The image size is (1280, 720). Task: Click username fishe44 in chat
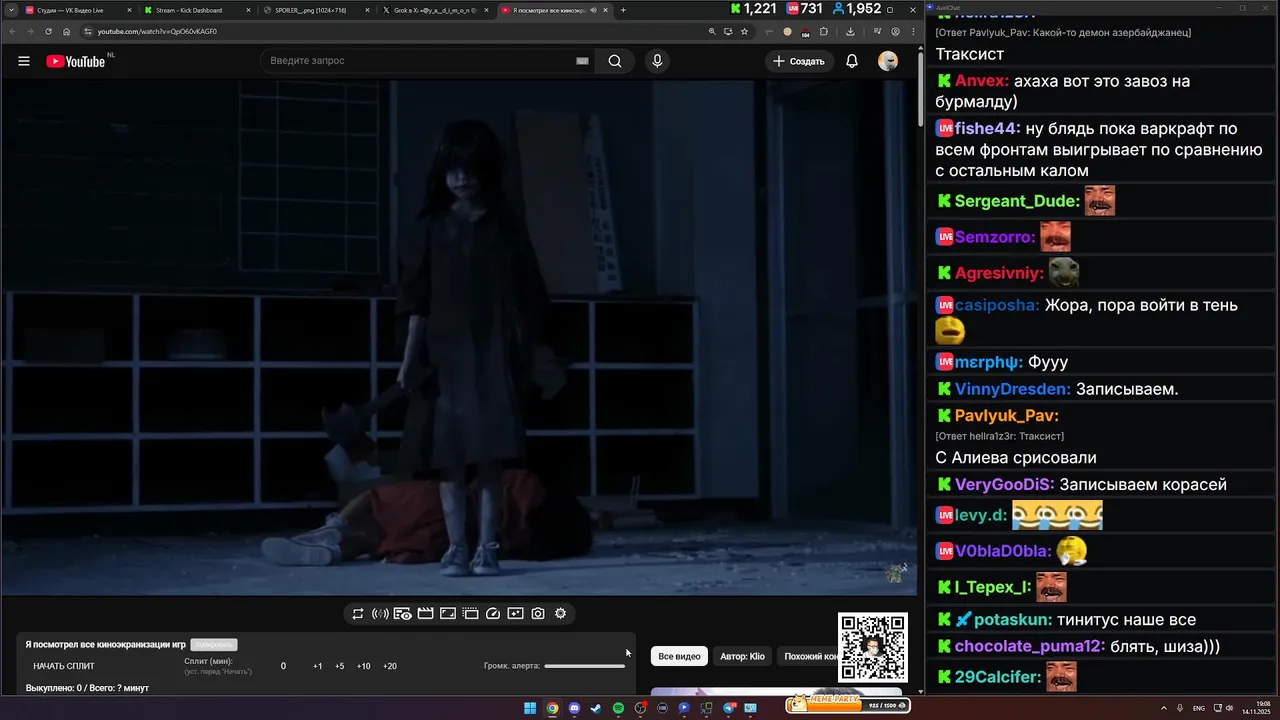[987, 128]
